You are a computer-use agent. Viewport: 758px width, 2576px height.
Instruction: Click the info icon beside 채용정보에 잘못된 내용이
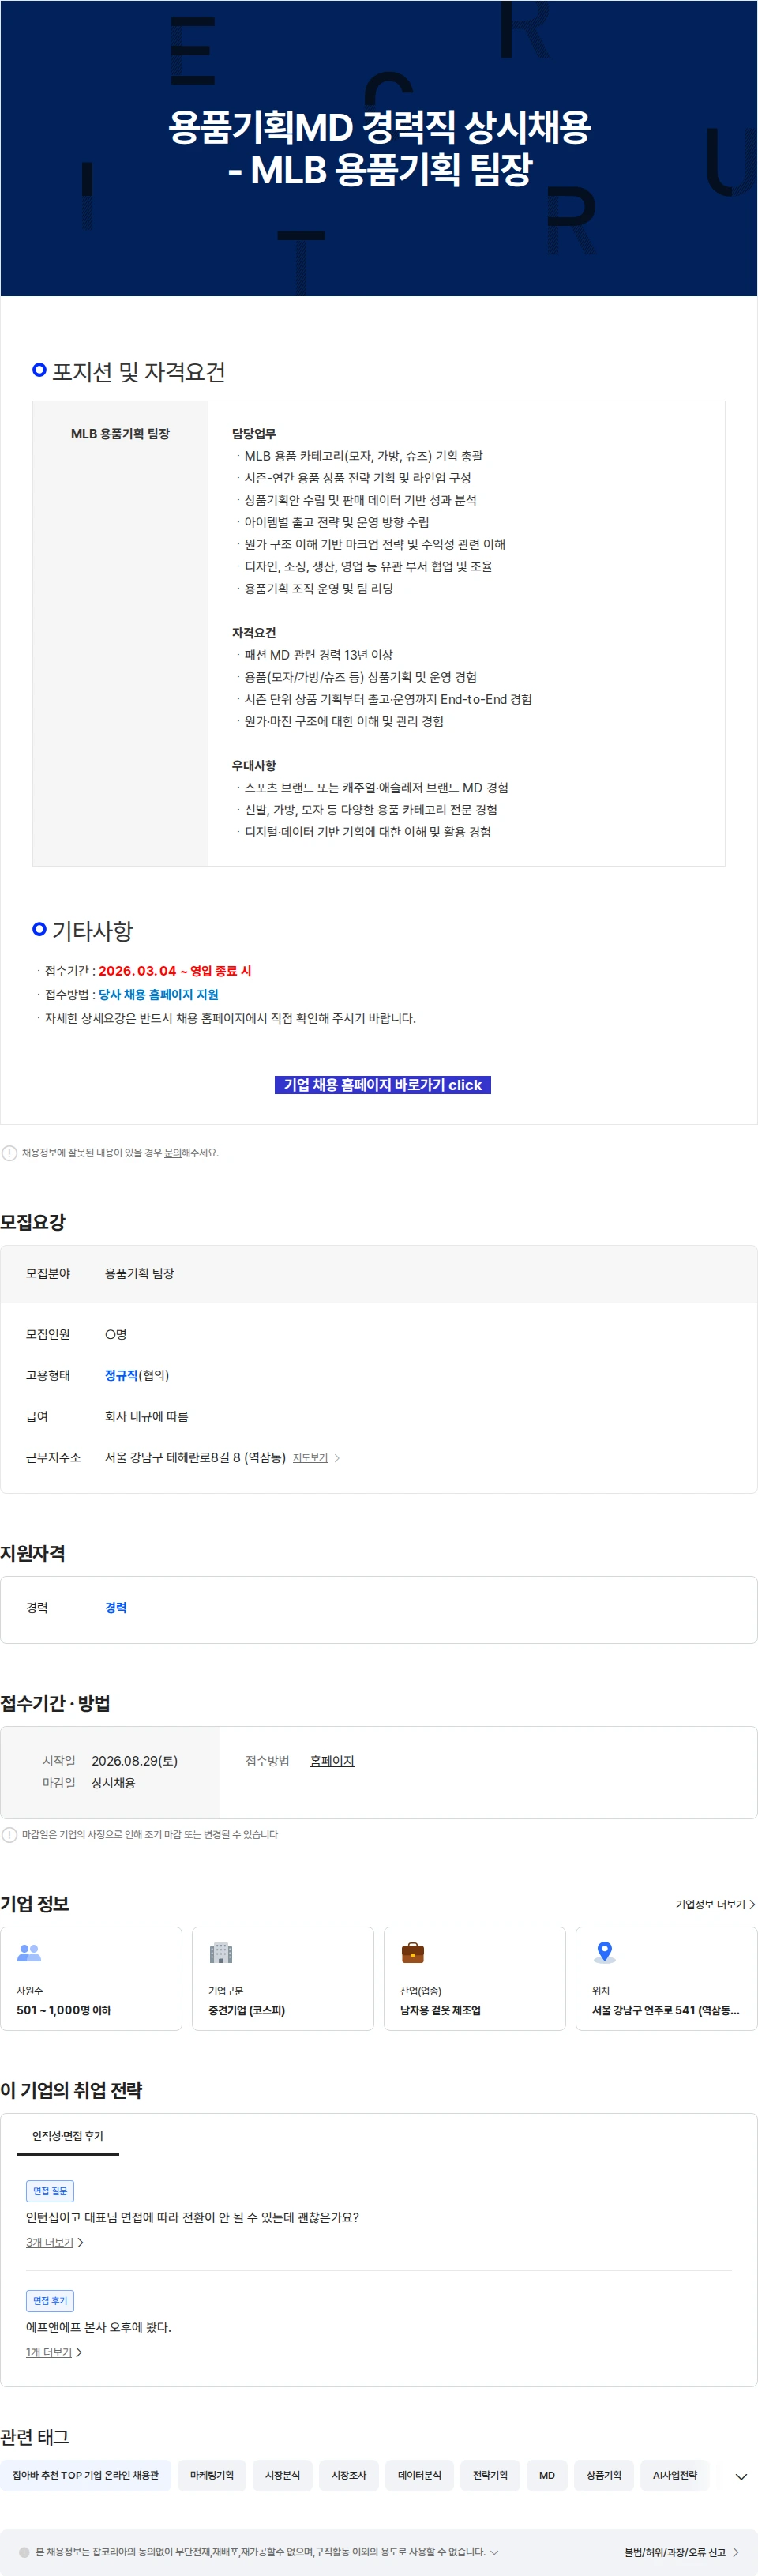pos(9,1152)
